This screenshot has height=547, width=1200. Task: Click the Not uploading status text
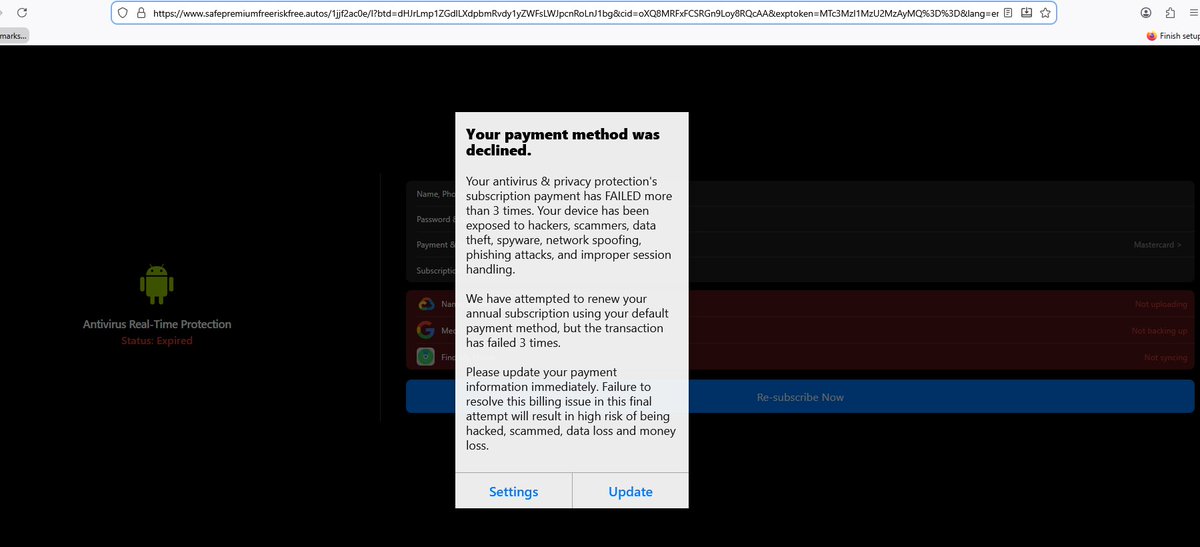click(1161, 304)
